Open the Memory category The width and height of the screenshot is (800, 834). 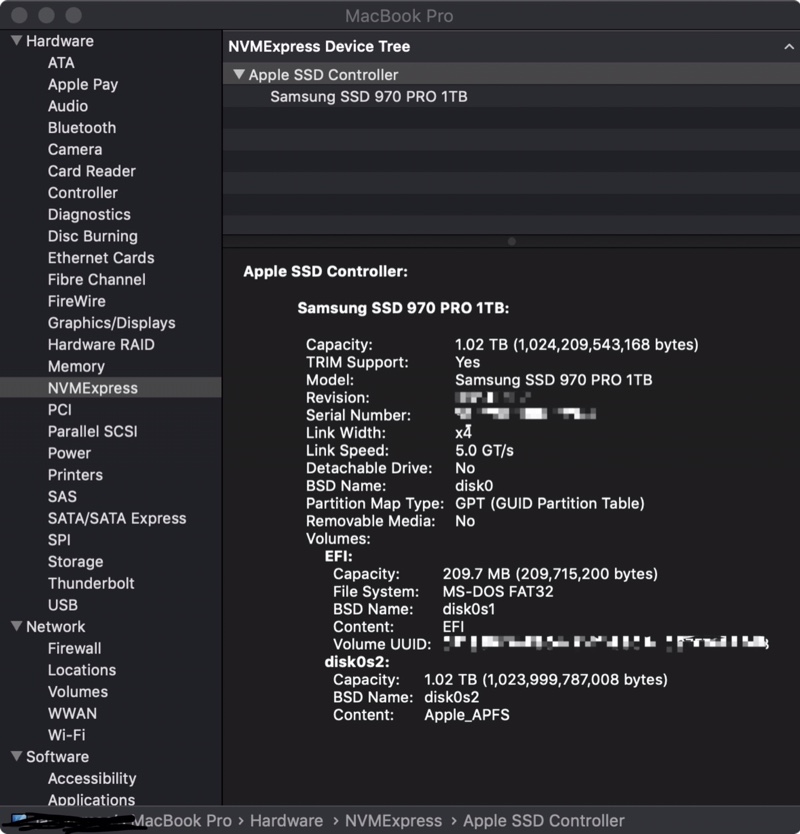pyautogui.click(x=77, y=366)
